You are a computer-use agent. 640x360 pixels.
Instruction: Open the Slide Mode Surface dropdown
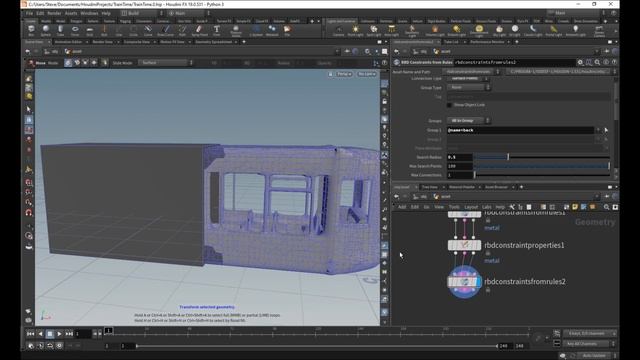[x=165, y=63]
